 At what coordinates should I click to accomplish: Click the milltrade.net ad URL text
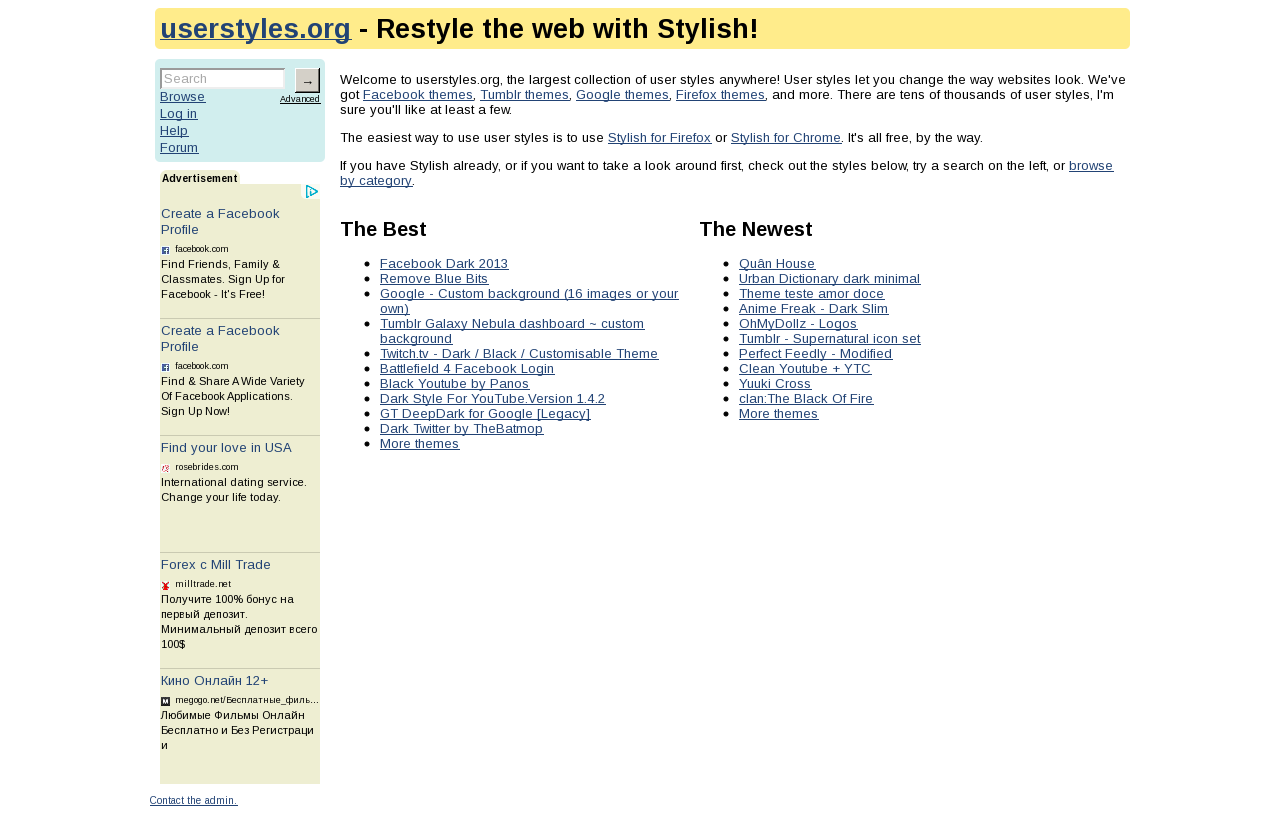(x=203, y=584)
